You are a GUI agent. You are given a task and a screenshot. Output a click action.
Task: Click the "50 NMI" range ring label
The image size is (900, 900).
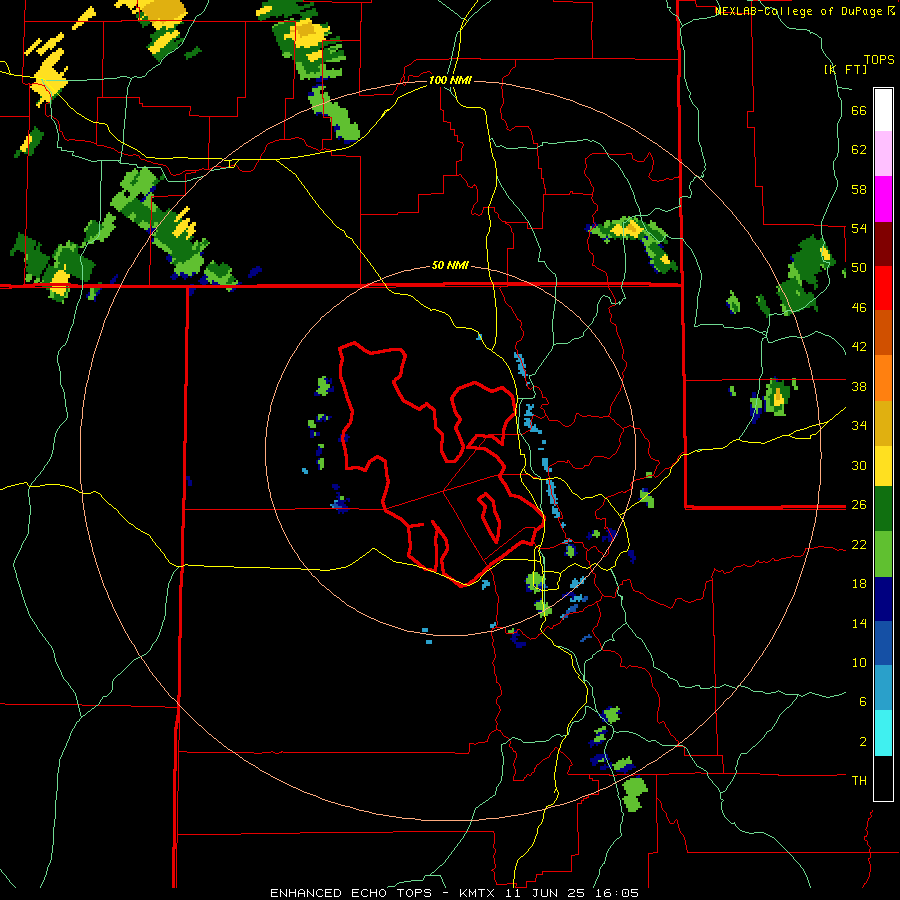point(449,265)
